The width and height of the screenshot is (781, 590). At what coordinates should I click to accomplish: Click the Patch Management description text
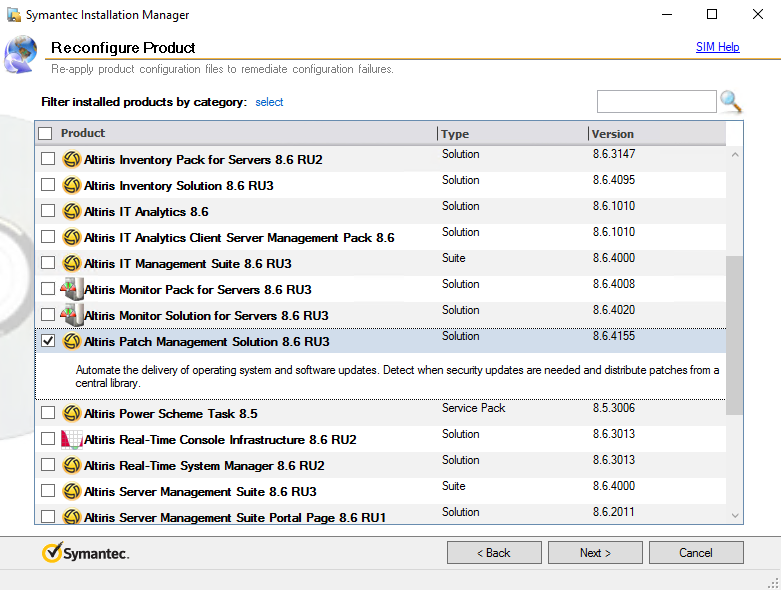[x=397, y=376]
